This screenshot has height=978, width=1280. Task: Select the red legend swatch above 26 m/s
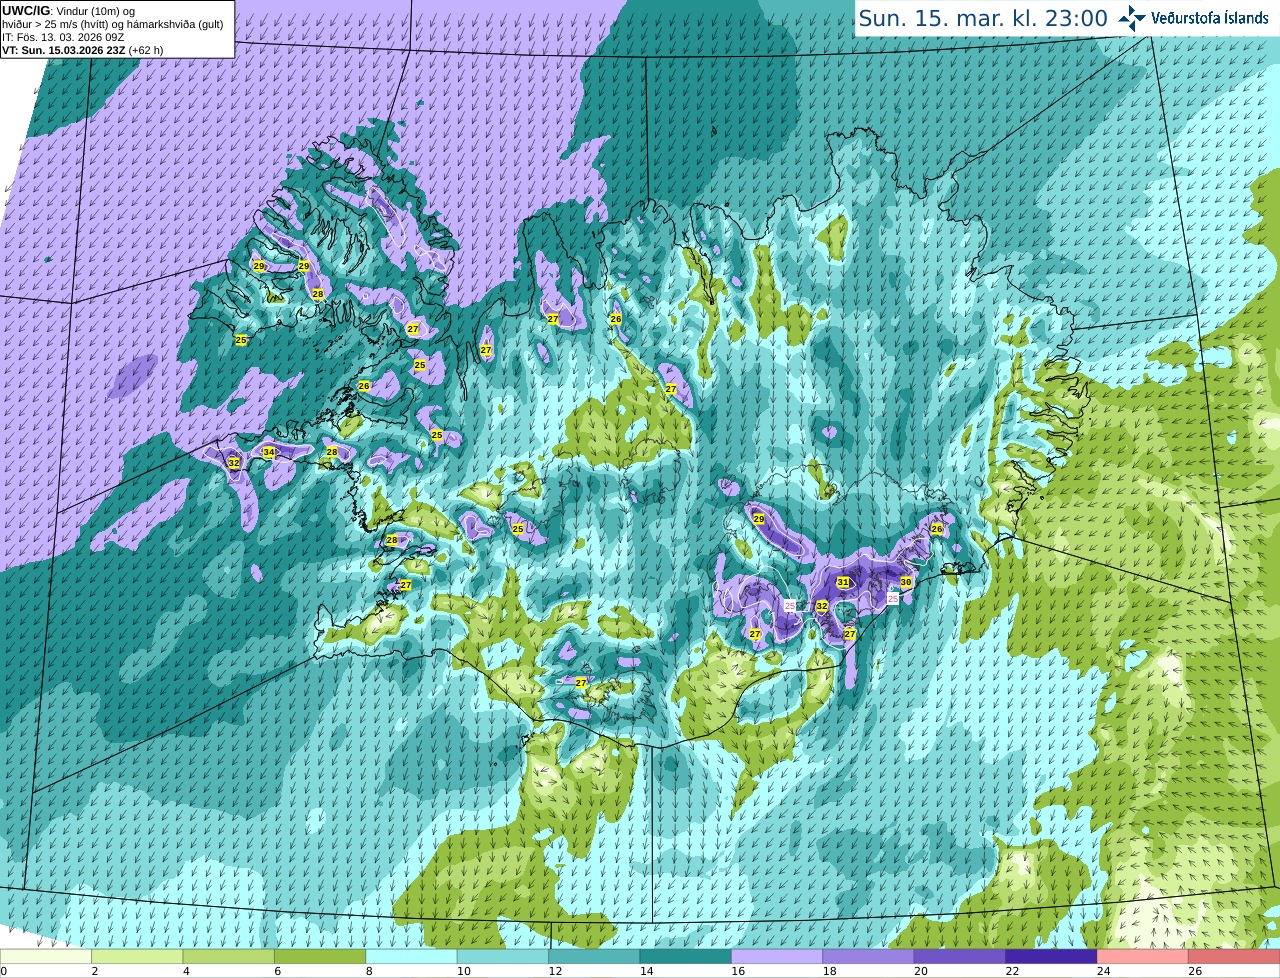click(x=1235, y=957)
